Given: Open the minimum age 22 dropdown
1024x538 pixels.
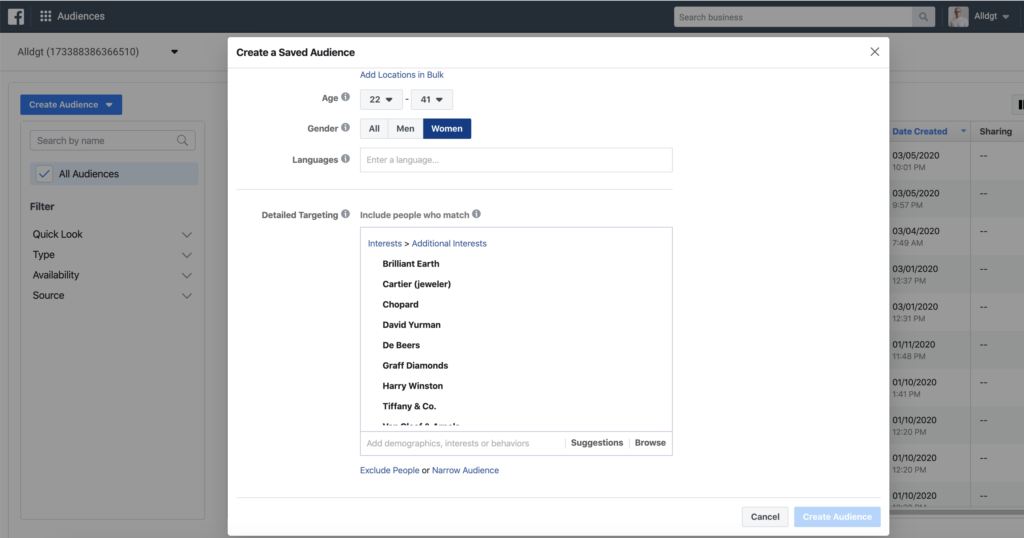Looking at the screenshot, I should click(x=381, y=99).
